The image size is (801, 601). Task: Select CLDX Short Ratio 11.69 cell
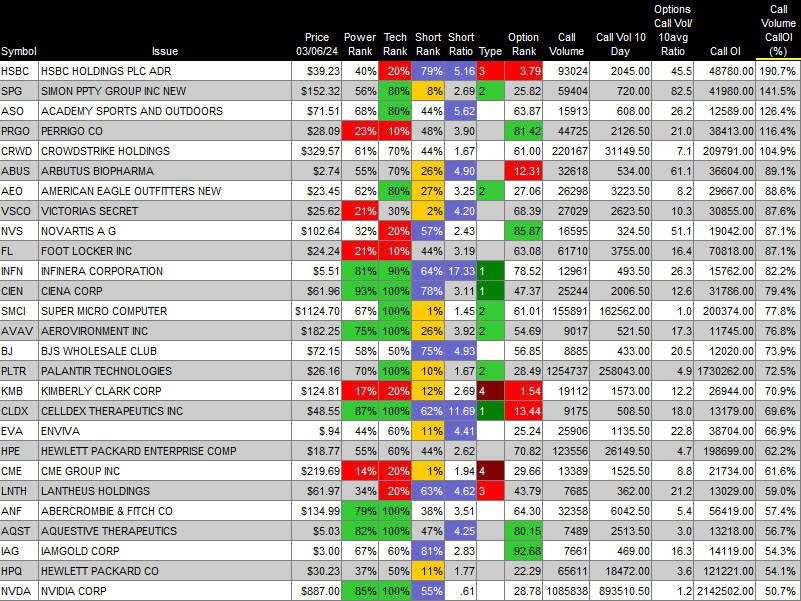click(x=461, y=410)
